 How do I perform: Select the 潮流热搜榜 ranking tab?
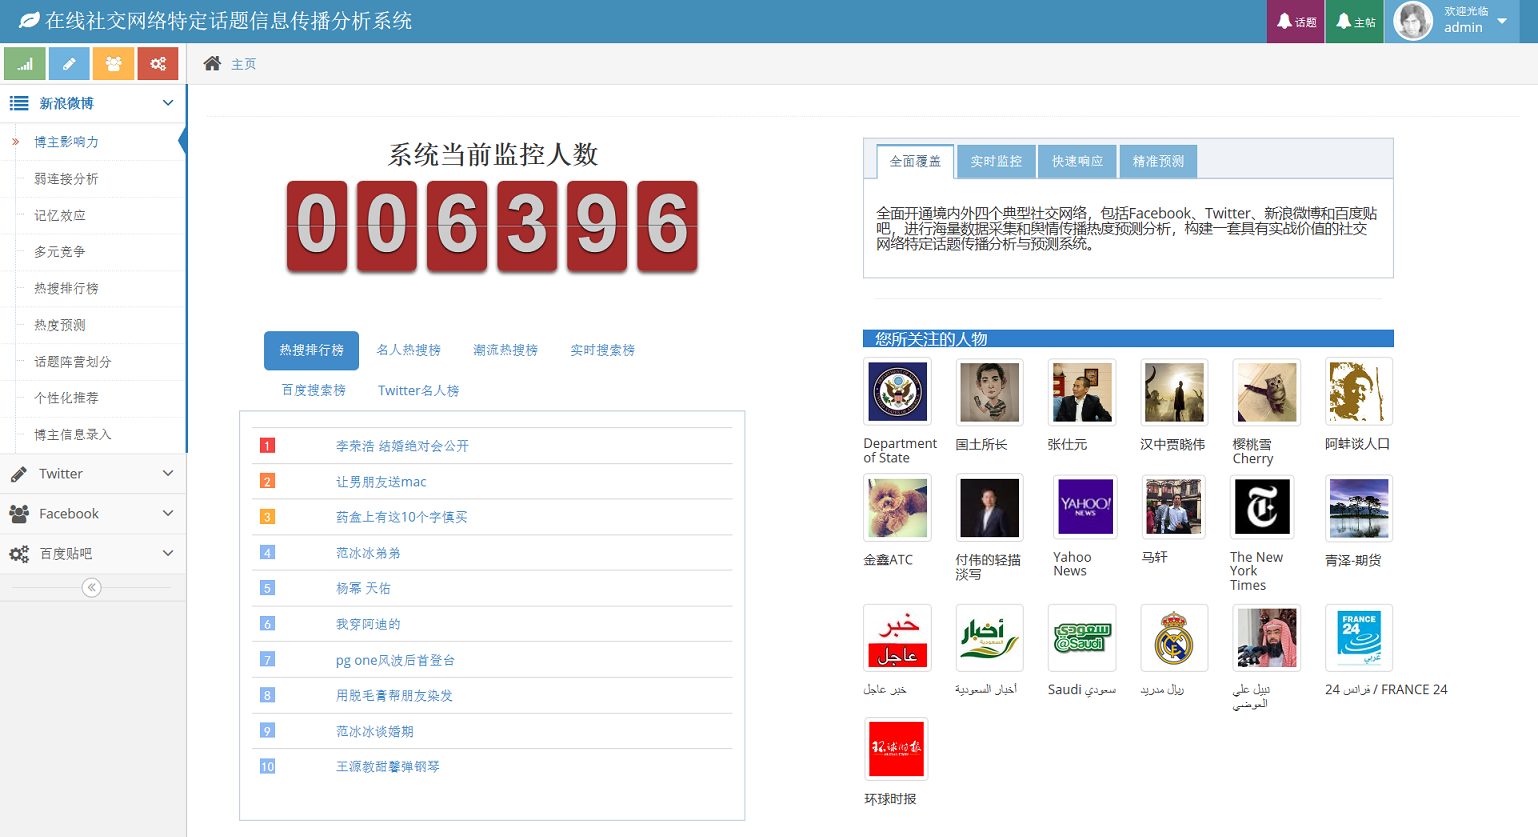pos(505,351)
